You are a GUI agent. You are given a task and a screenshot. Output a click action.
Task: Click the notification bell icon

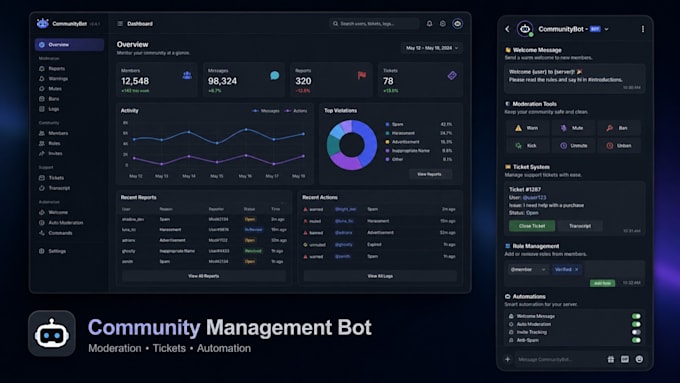[429, 23]
